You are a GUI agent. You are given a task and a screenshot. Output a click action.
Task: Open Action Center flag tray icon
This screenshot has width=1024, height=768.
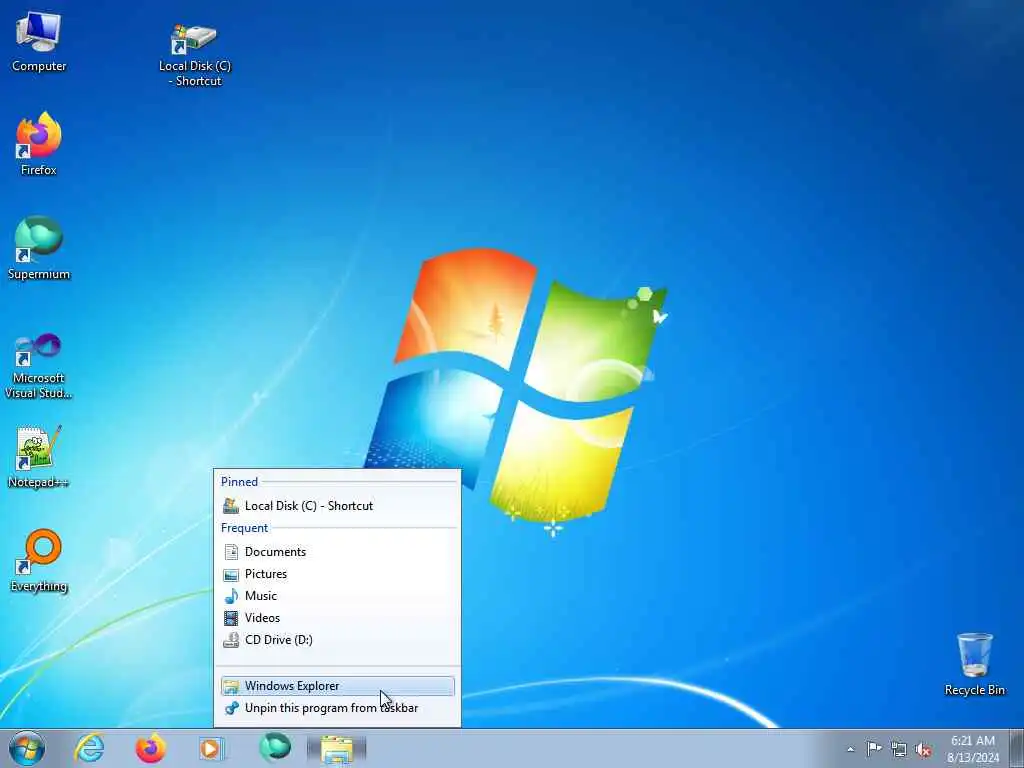[874, 748]
